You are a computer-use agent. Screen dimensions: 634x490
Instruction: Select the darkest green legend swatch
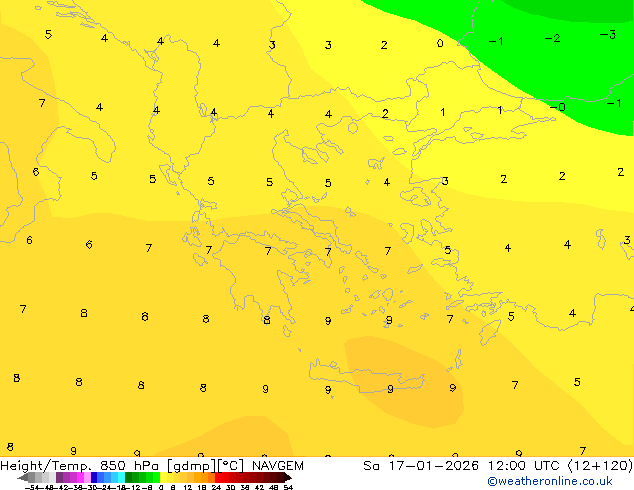point(128,477)
